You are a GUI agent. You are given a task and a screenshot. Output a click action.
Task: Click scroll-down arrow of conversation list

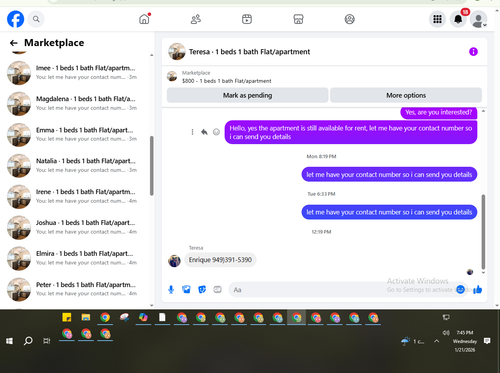click(152, 305)
